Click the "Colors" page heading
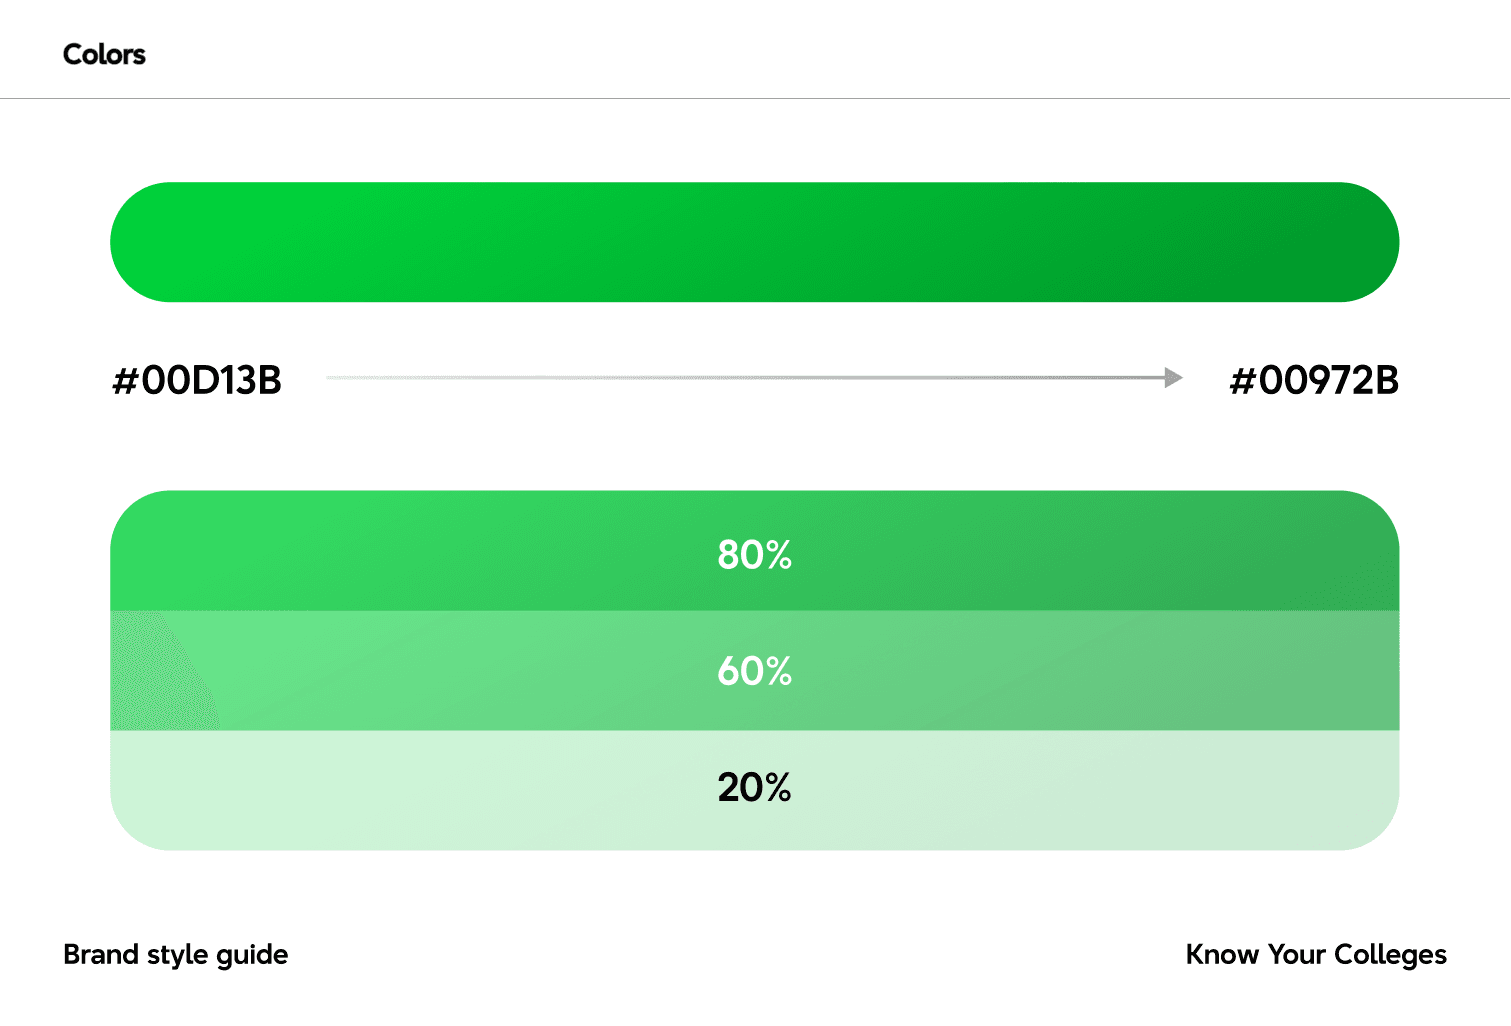Viewport: 1511px width, 1026px height. (x=104, y=54)
